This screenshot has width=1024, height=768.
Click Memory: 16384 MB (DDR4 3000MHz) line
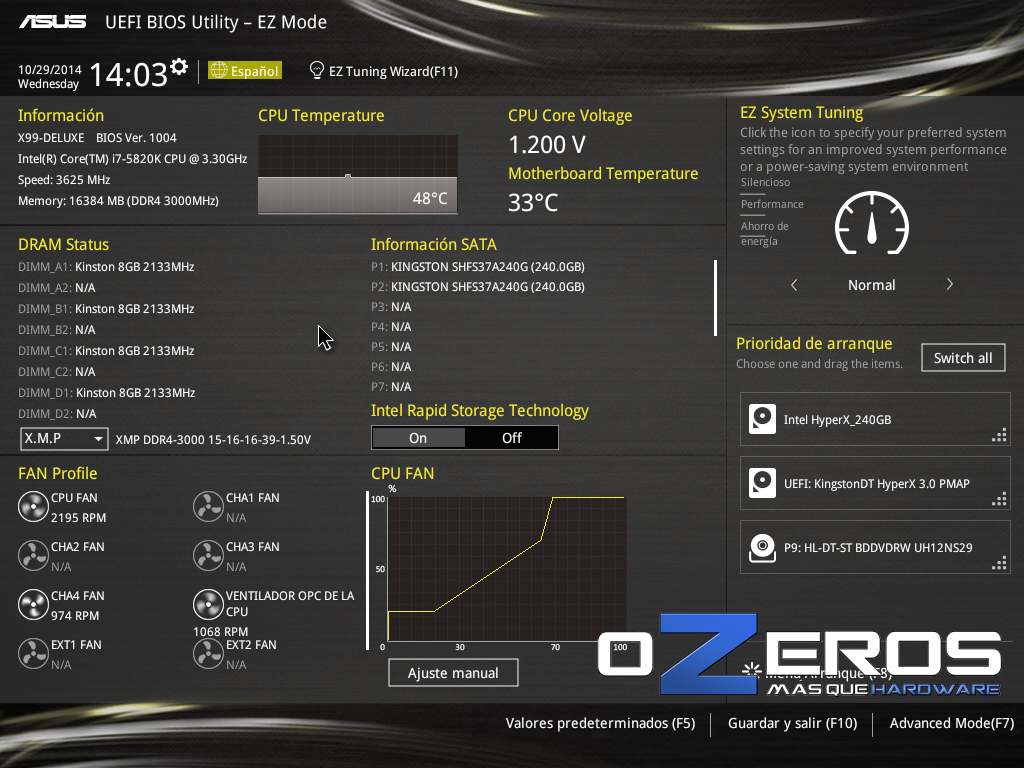[118, 200]
